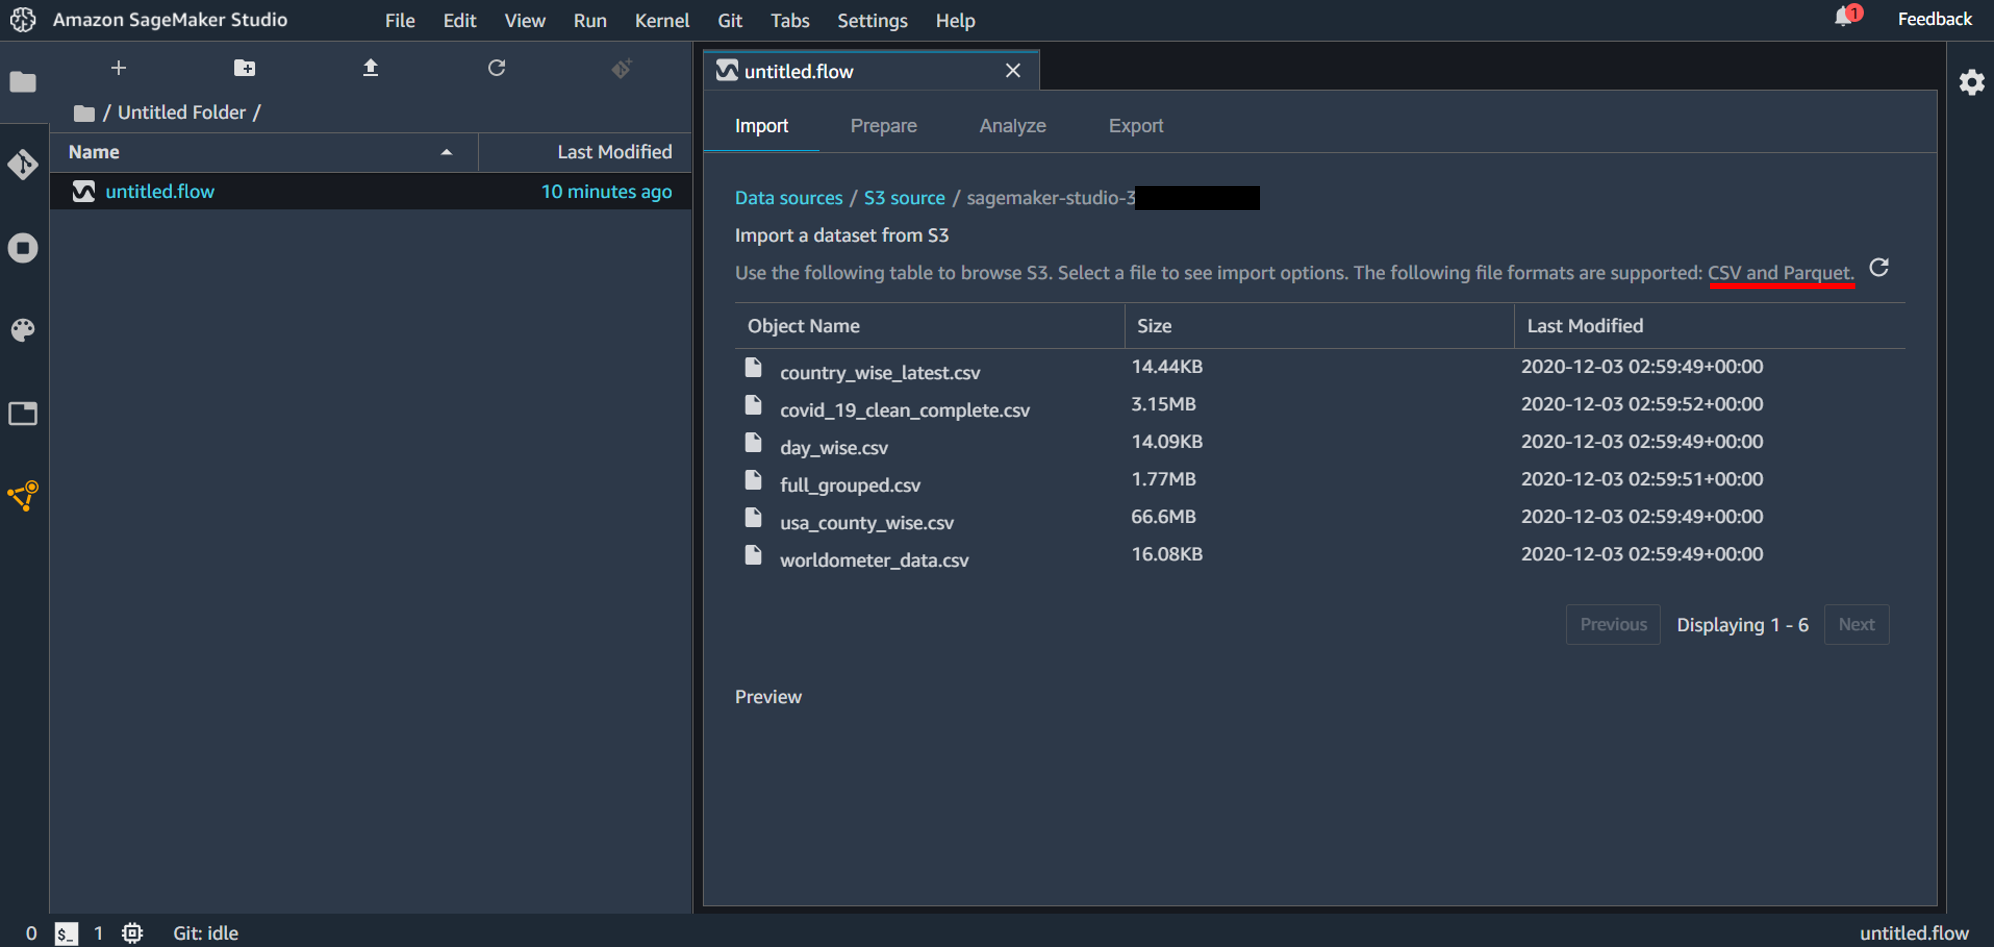Click the flow icon on untitled.flow tab
The height and width of the screenshot is (947, 1994).
(x=727, y=71)
